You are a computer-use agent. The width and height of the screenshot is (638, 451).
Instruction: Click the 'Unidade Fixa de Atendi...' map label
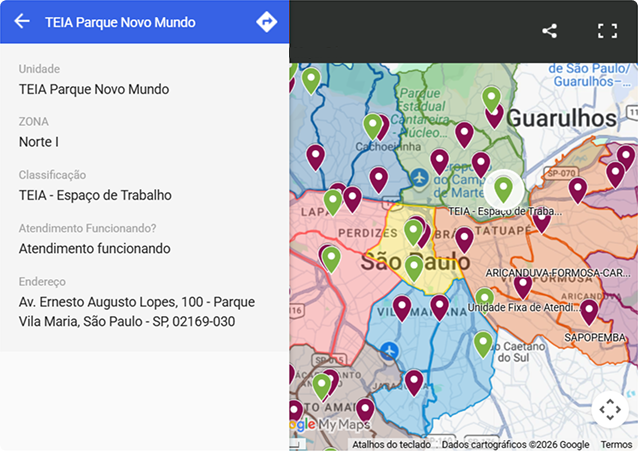[524, 307]
